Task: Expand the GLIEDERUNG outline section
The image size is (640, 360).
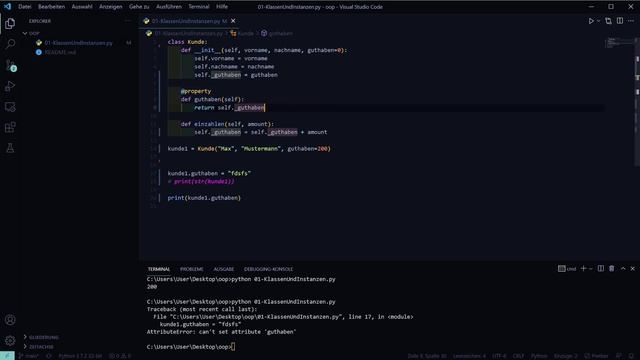Action: pos(41,337)
